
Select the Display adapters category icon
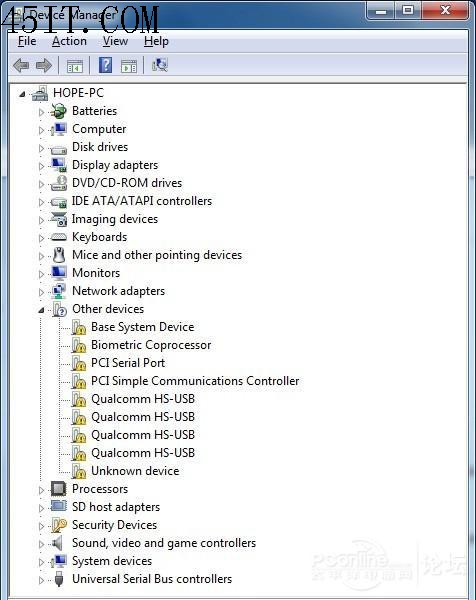click(x=59, y=165)
